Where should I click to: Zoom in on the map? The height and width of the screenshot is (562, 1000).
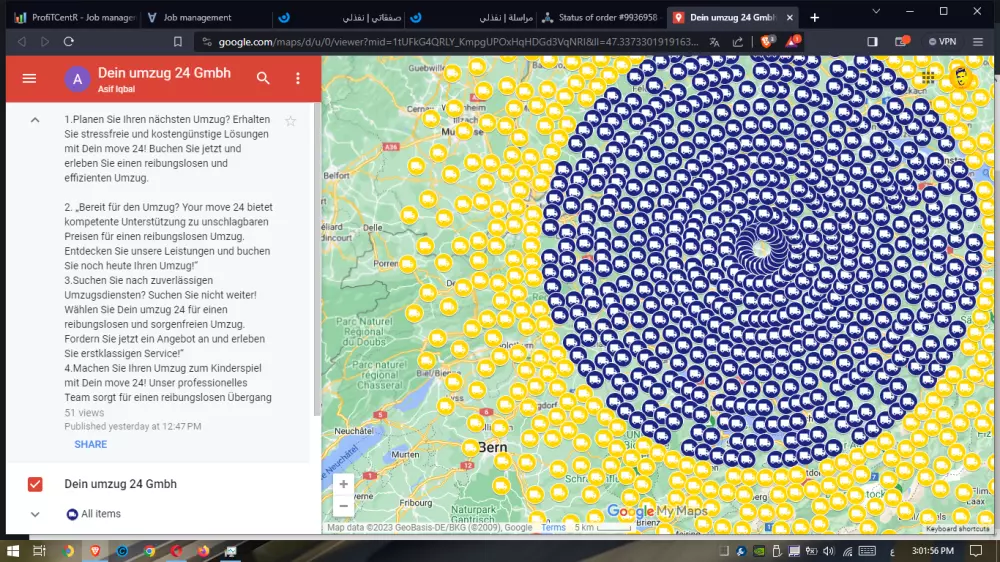coord(344,484)
